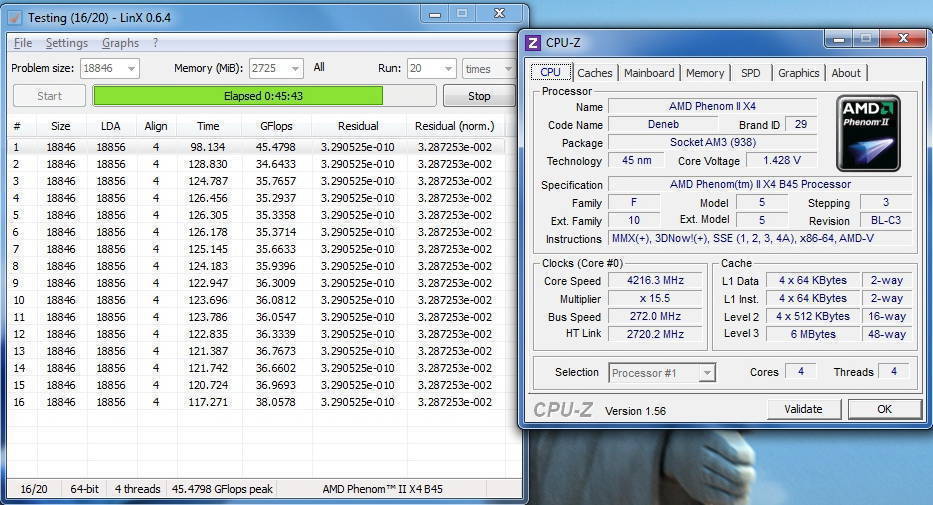Click the Residual (norm.) column header

[455, 126]
